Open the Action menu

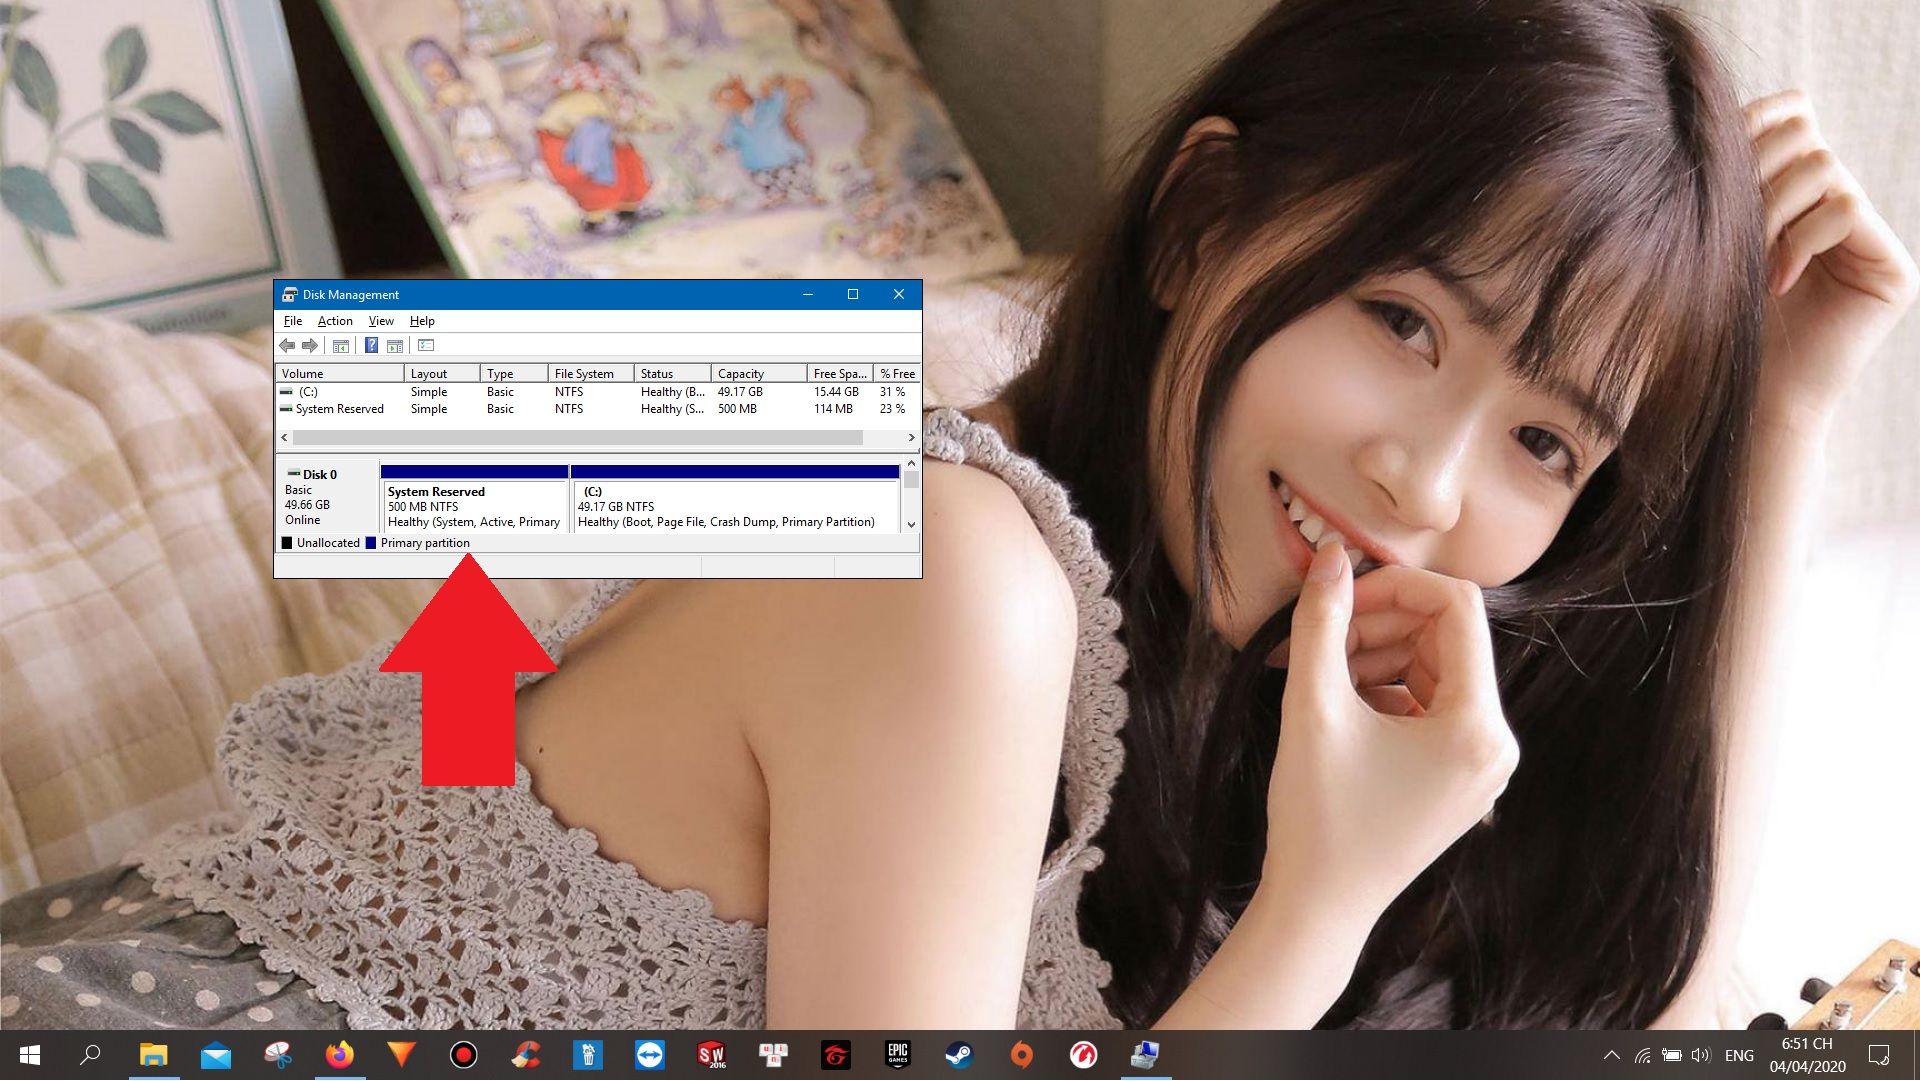coord(335,321)
